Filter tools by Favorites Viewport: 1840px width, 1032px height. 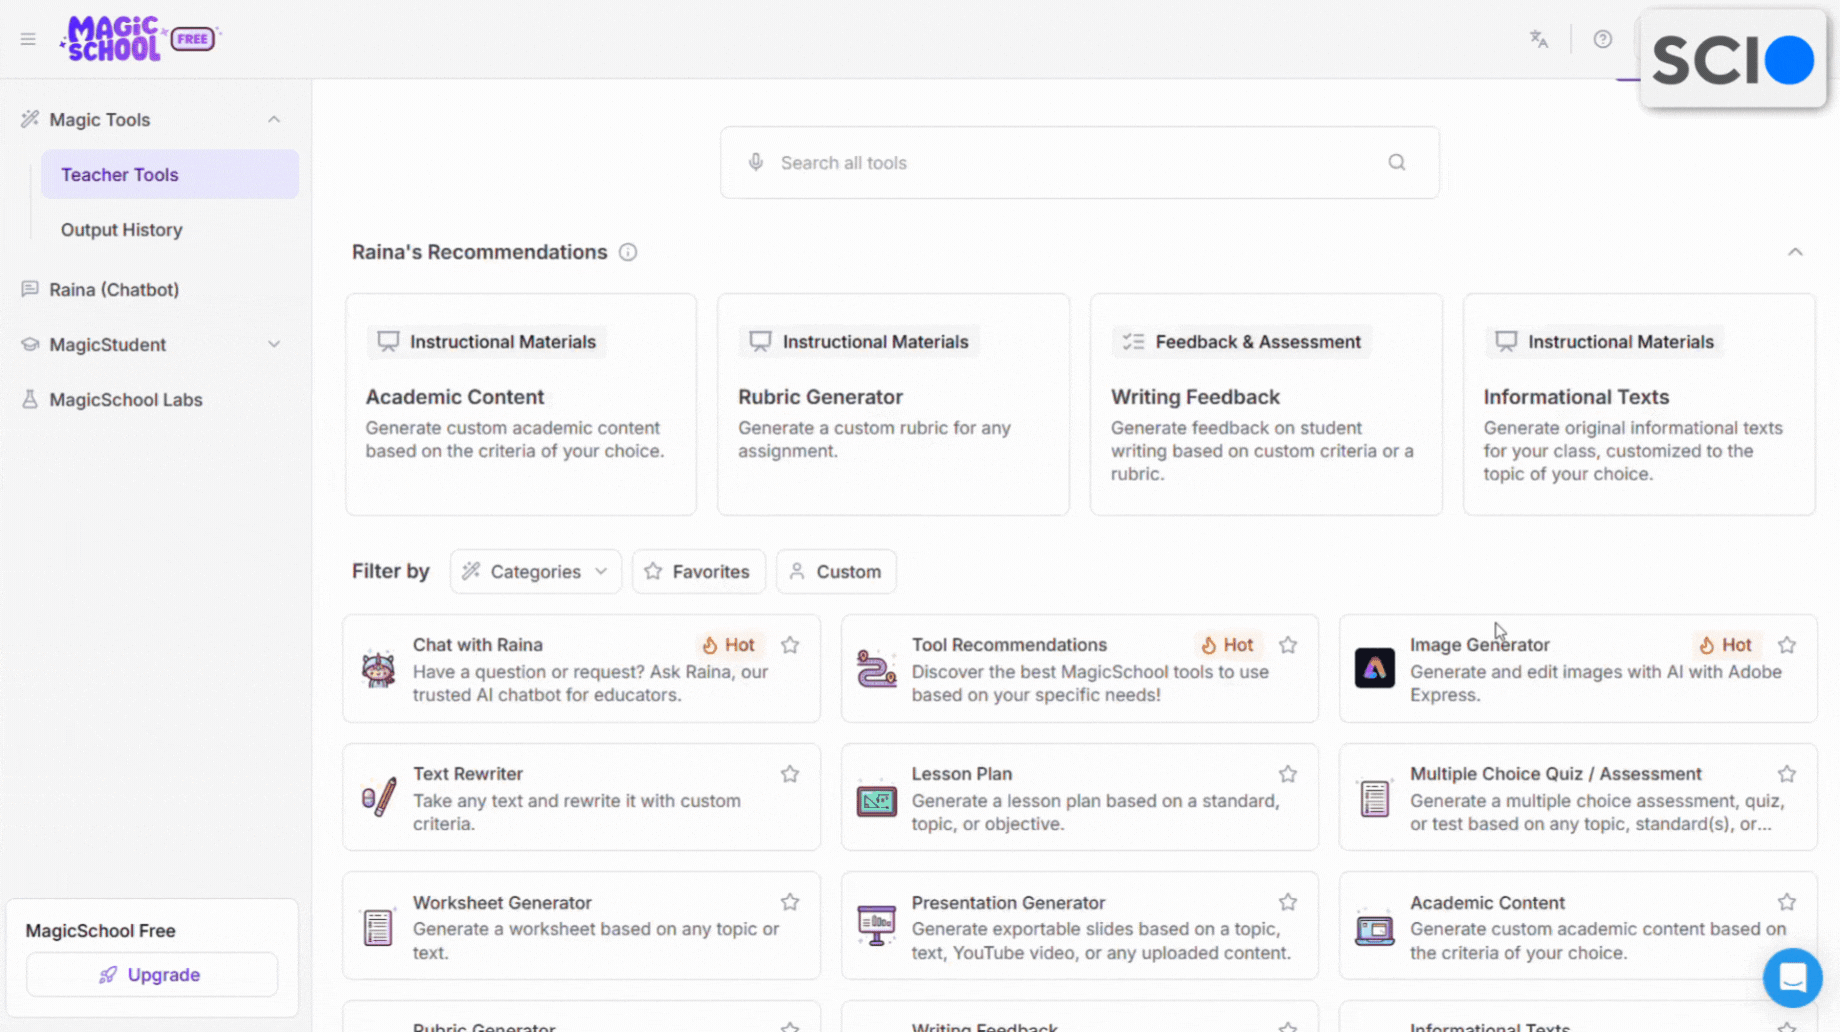coord(698,571)
